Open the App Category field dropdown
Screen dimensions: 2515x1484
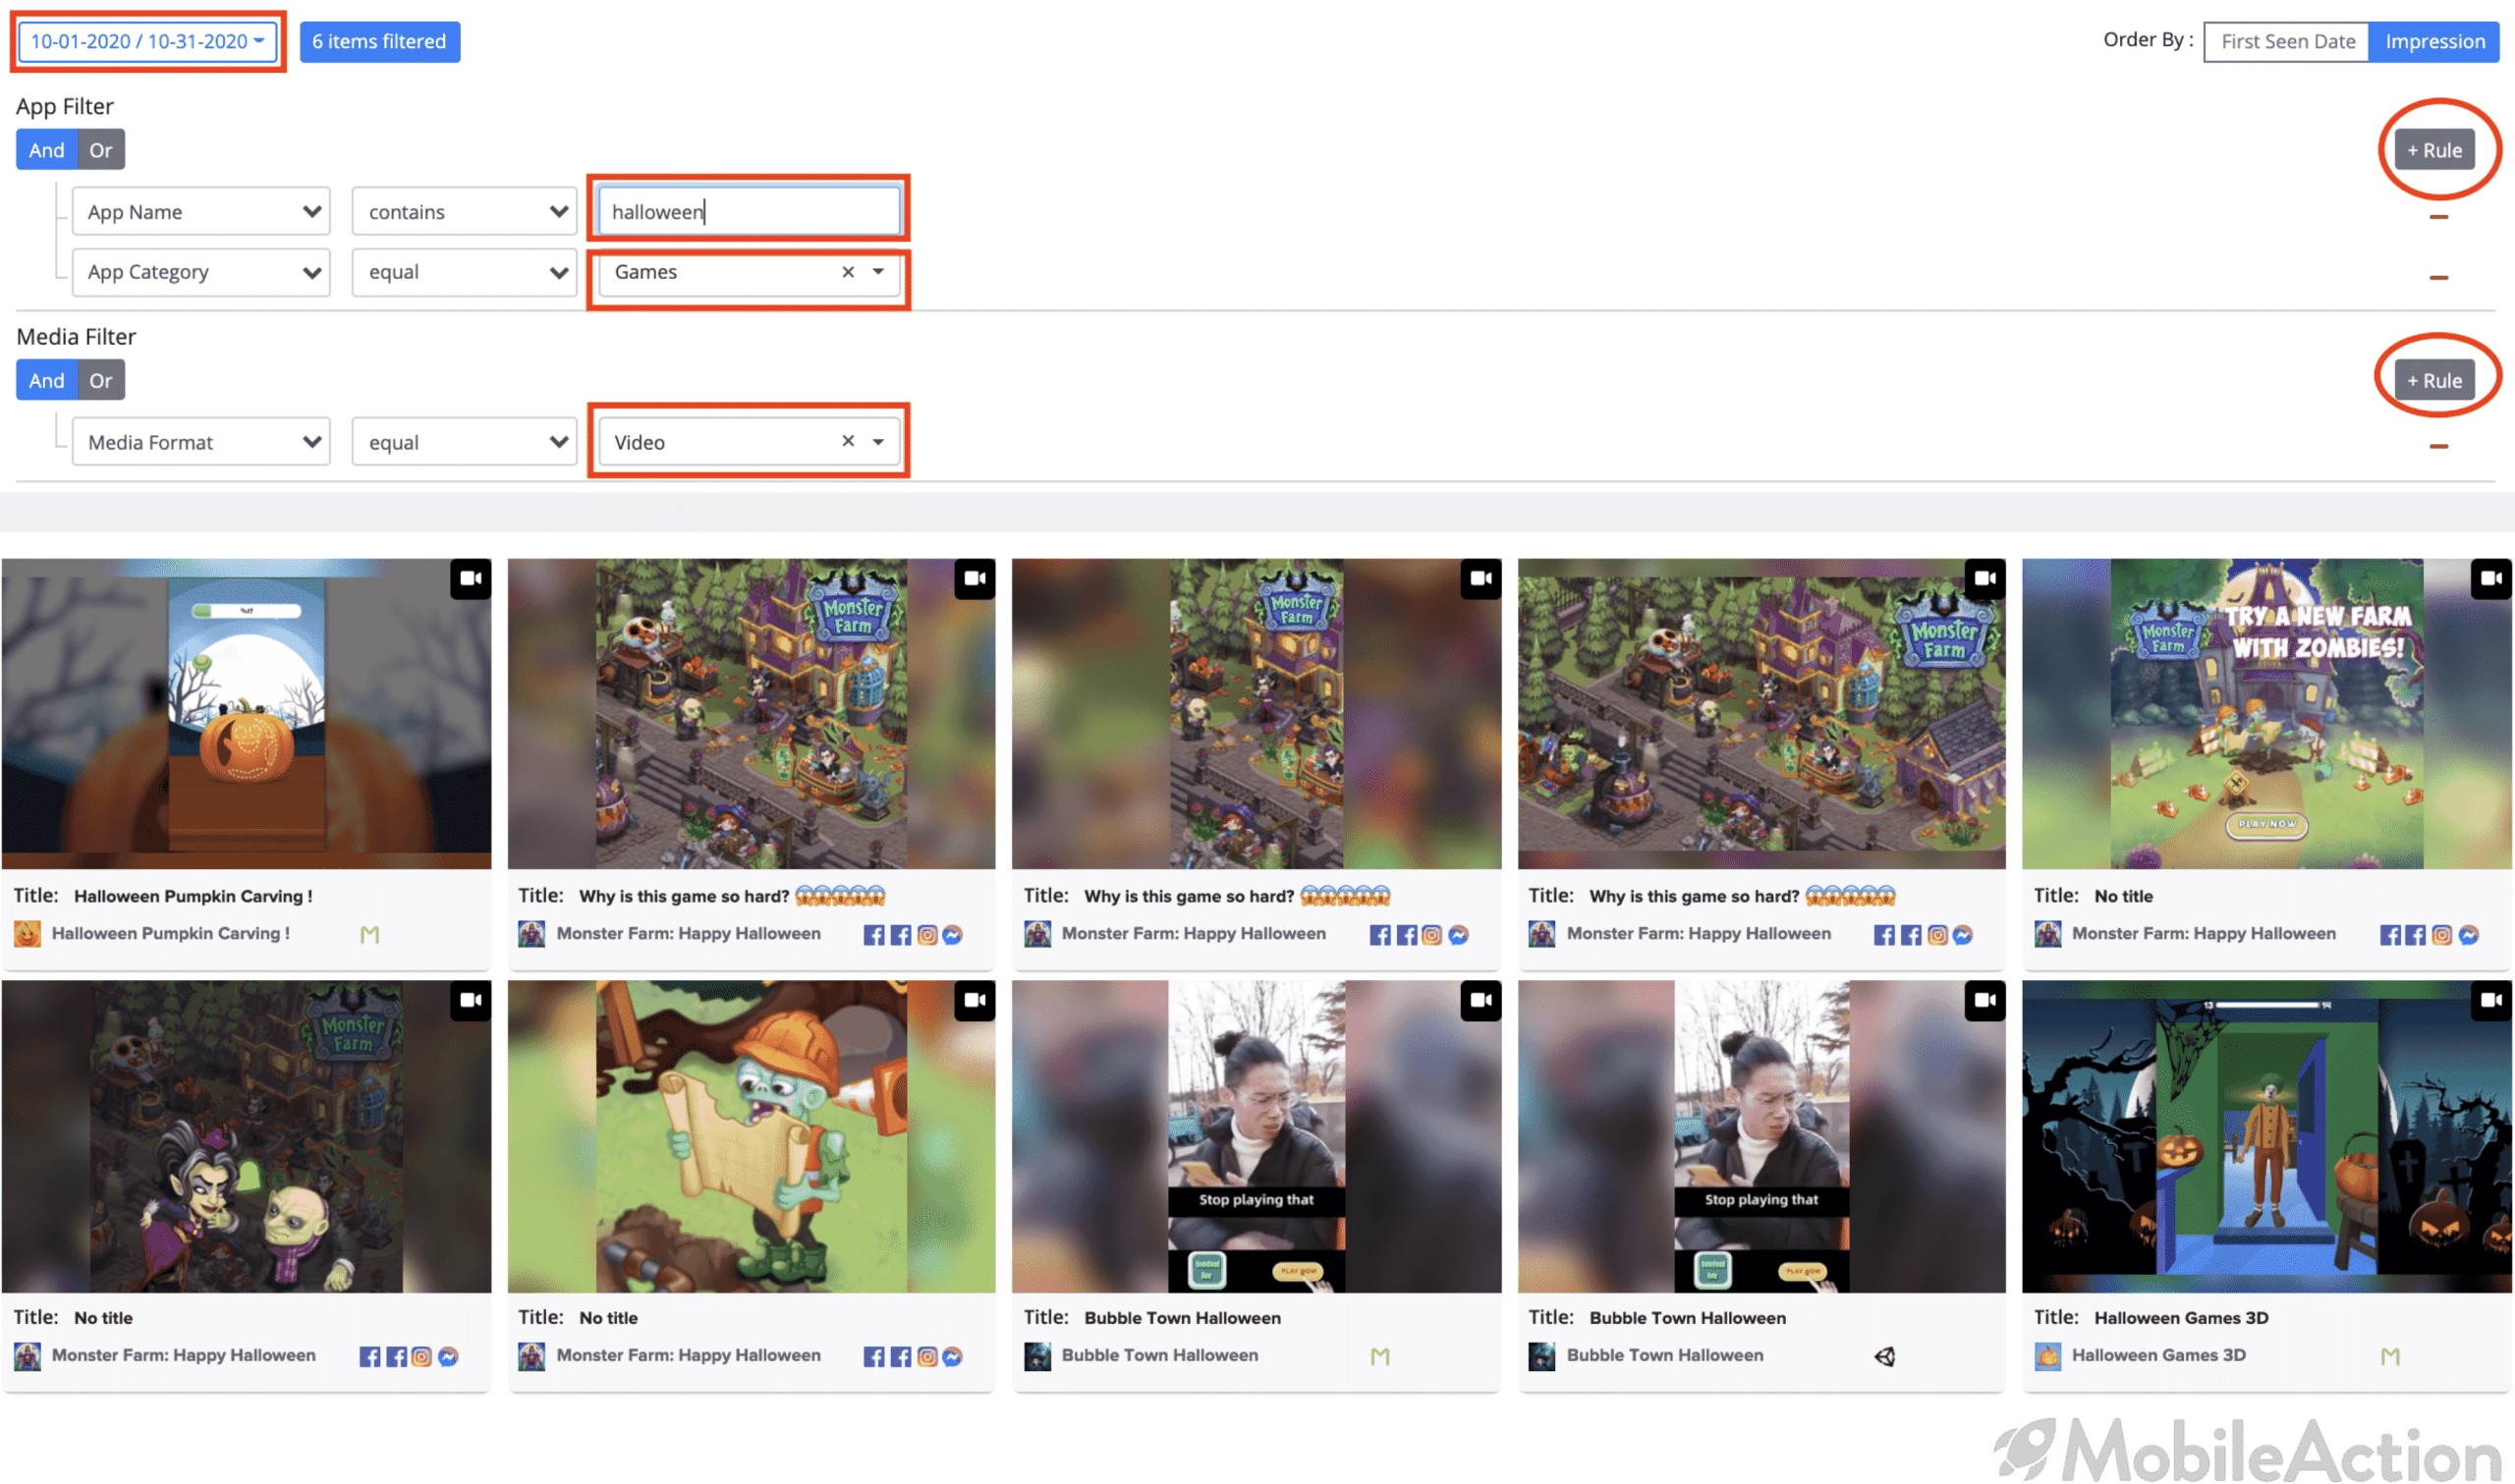coord(201,272)
